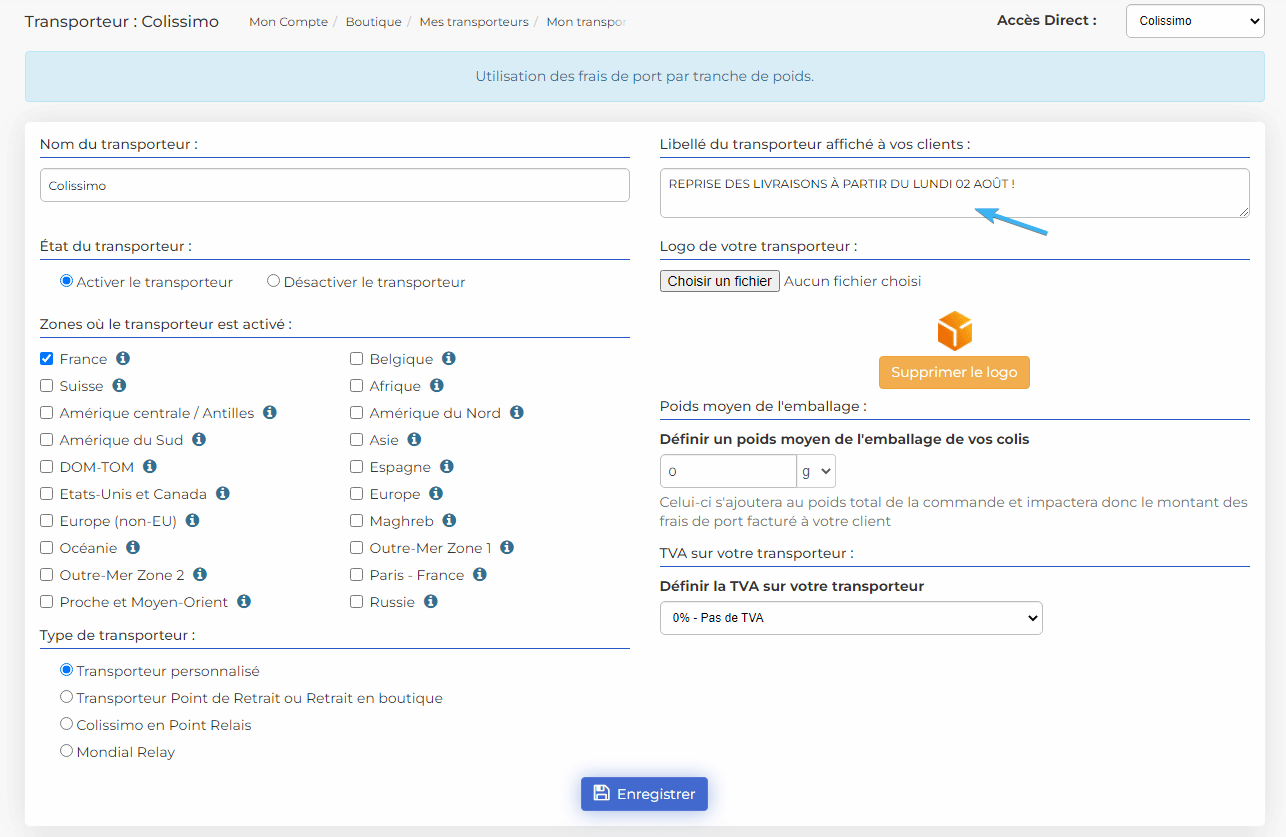
Task: Open info icon for Europe (non-EU)
Action: coord(193,520)
